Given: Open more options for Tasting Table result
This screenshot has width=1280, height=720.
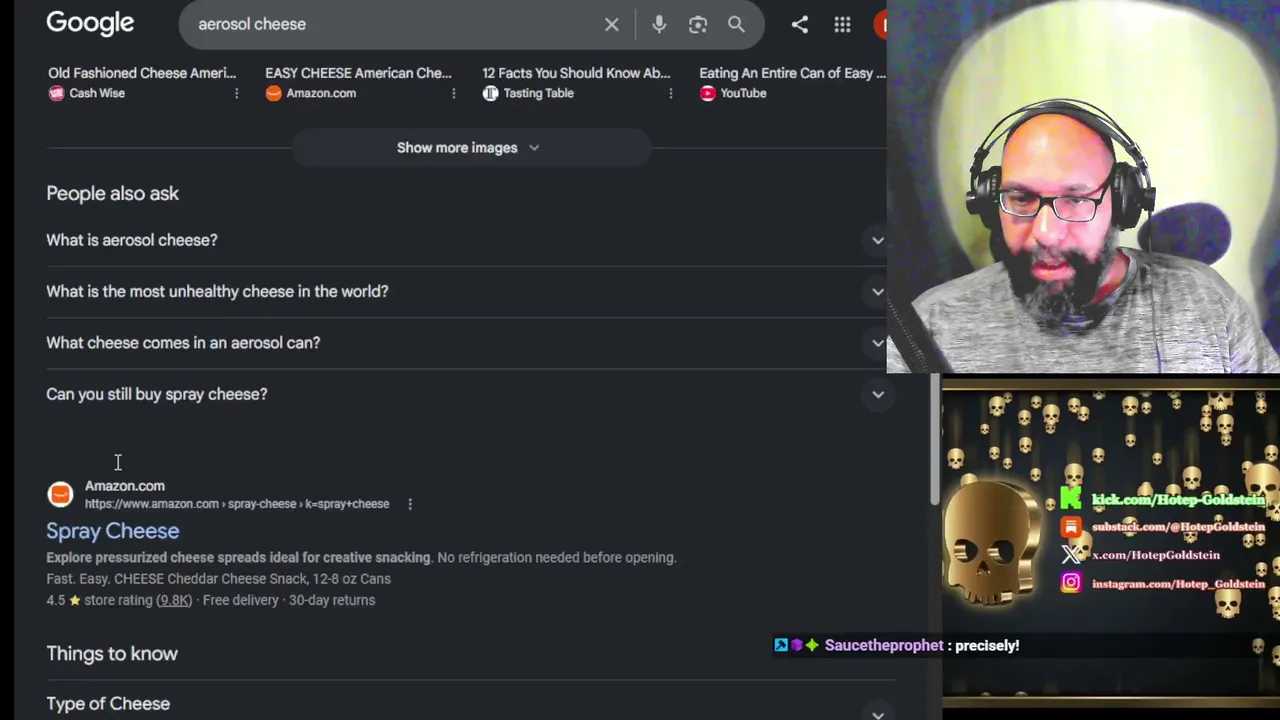Looking at the screenshot, I should [x=670, y=93].
